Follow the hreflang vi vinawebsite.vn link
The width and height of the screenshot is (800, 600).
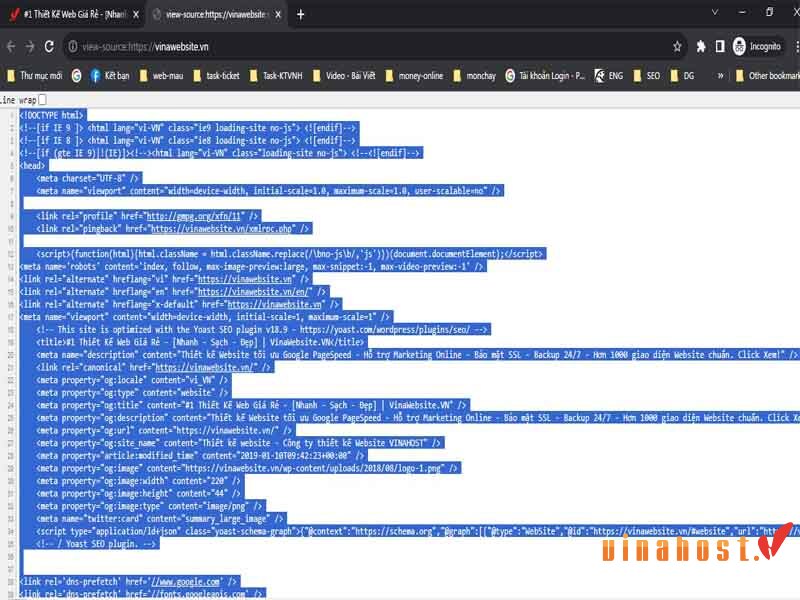pyautogui.click(x=244, y=280)
